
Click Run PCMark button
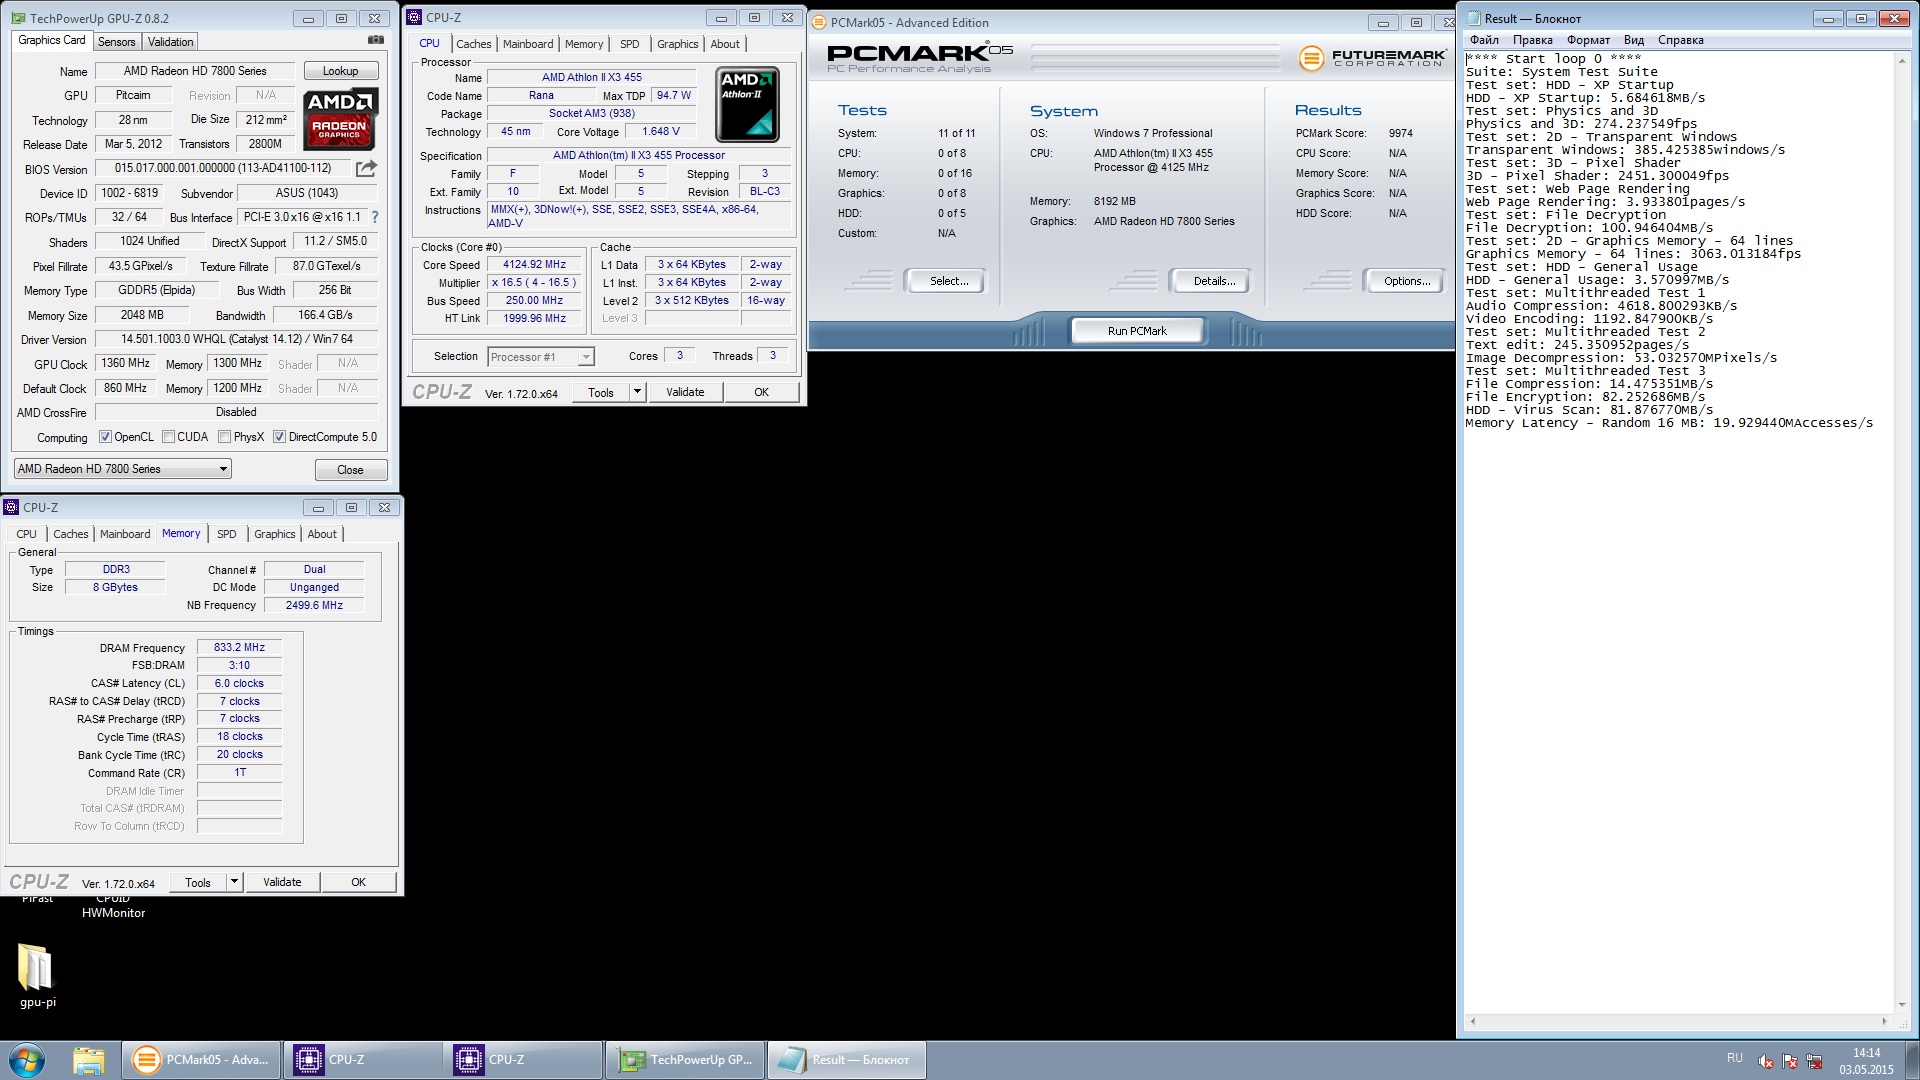click(1137, 331)
